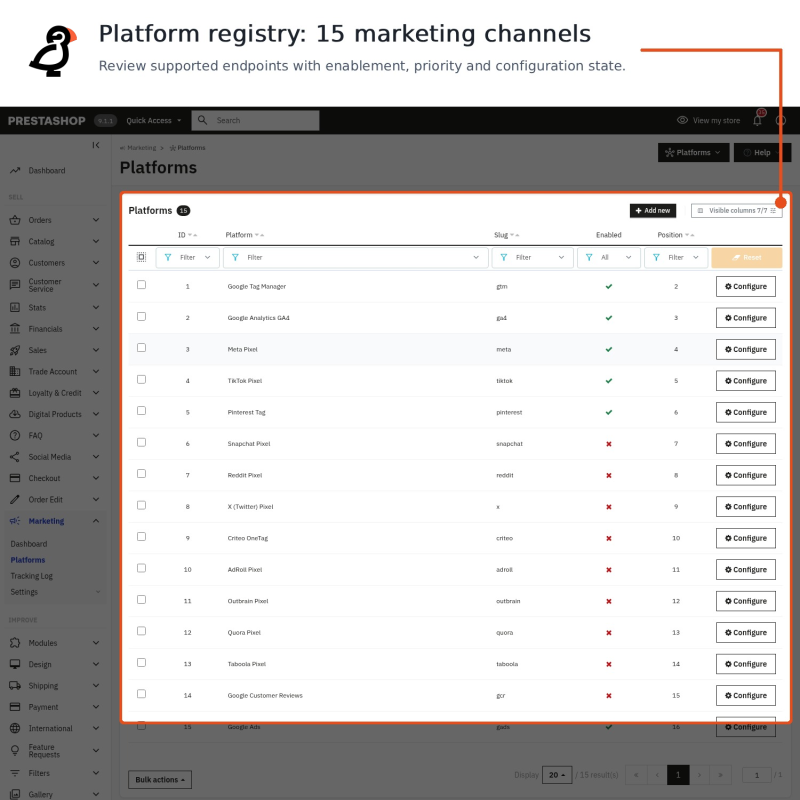Screen dimensions: 800x800
Task: Click the Shipping truck icon
Action: click(15, 686)
